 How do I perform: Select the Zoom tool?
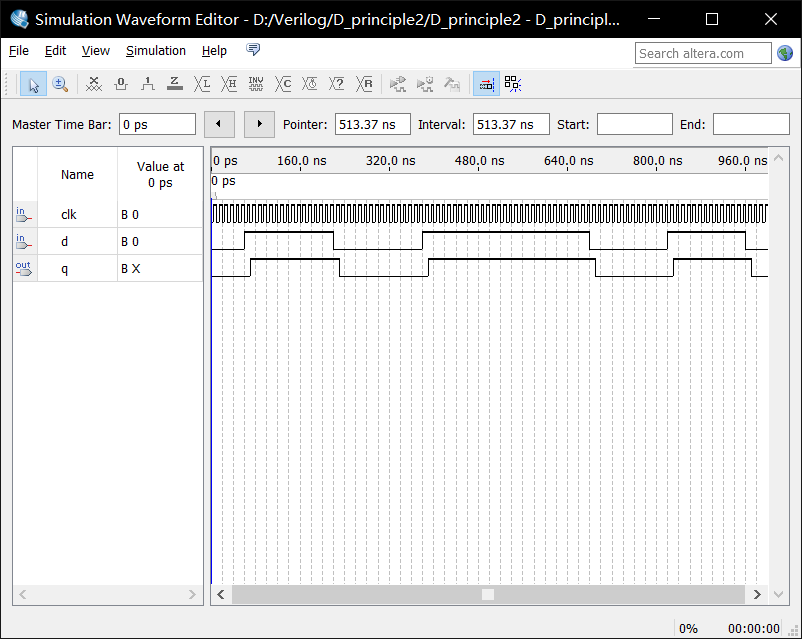tap(60, 84)
